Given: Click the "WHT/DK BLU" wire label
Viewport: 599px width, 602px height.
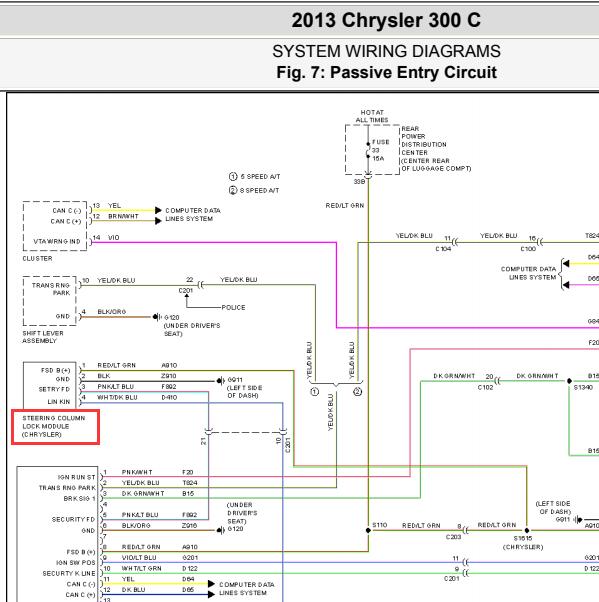Looking at the screenshot, I should click(x=117, y=397).
